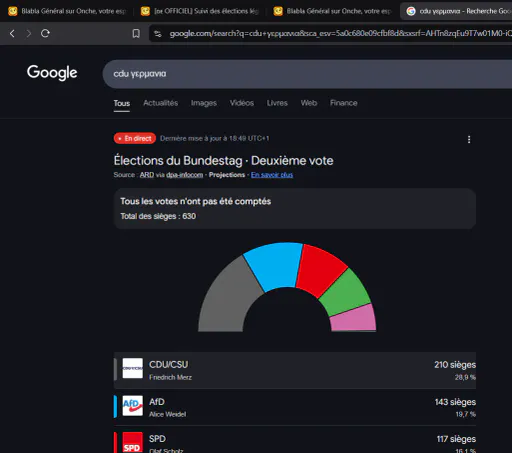This screenshot has width=512, height=453.
Task: Open the three-dot options on election widget
Action: (469, 139)
